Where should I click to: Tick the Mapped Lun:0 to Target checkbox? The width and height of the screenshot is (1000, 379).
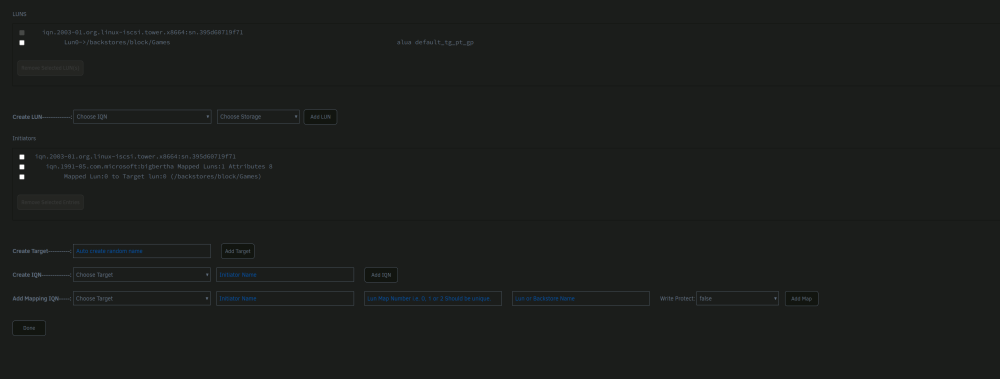tap(22, 177)
